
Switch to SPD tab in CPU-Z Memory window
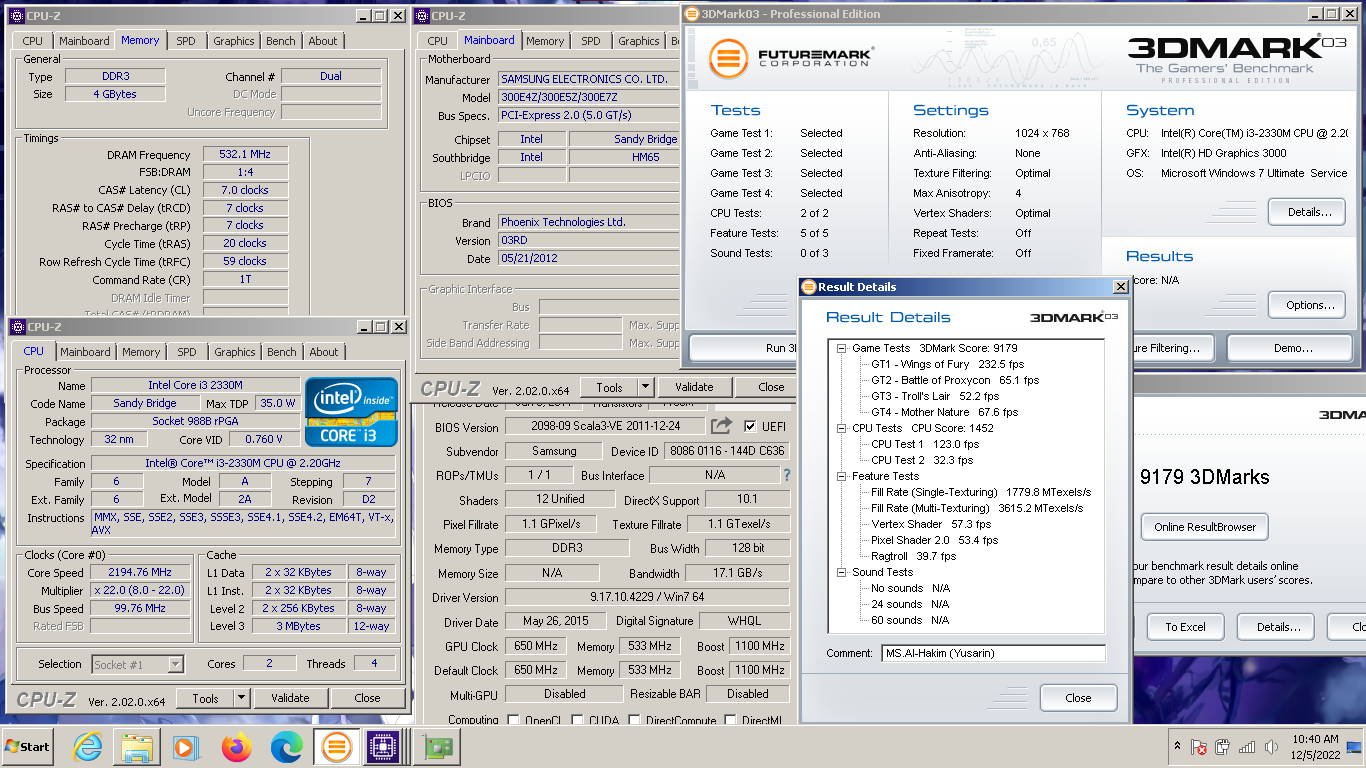(186, 41)
